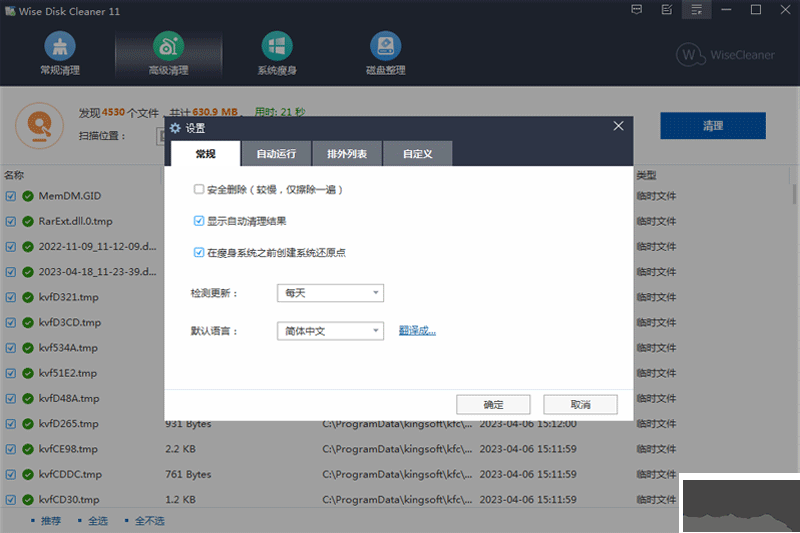The height and width of the screenshot is (533, 800).
Task: Open the 系统瘦身 slimming tool
Action: point(277,54)
